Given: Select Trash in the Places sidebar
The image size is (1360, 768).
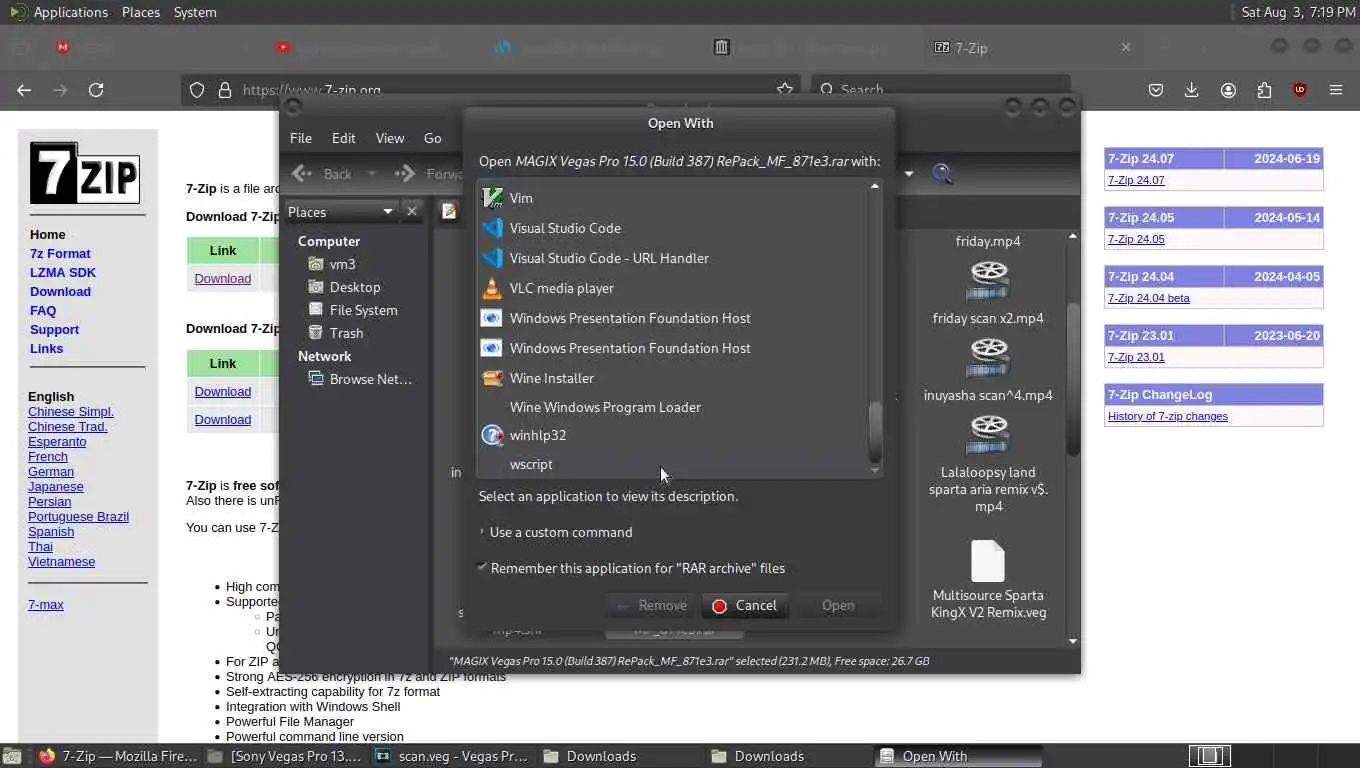Looking at the screenshot, I should click(346, 333).
